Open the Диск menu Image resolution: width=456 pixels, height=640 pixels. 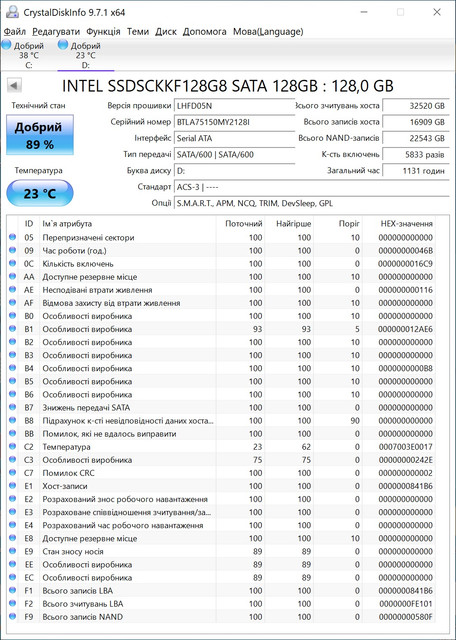[x=166, y=31]
